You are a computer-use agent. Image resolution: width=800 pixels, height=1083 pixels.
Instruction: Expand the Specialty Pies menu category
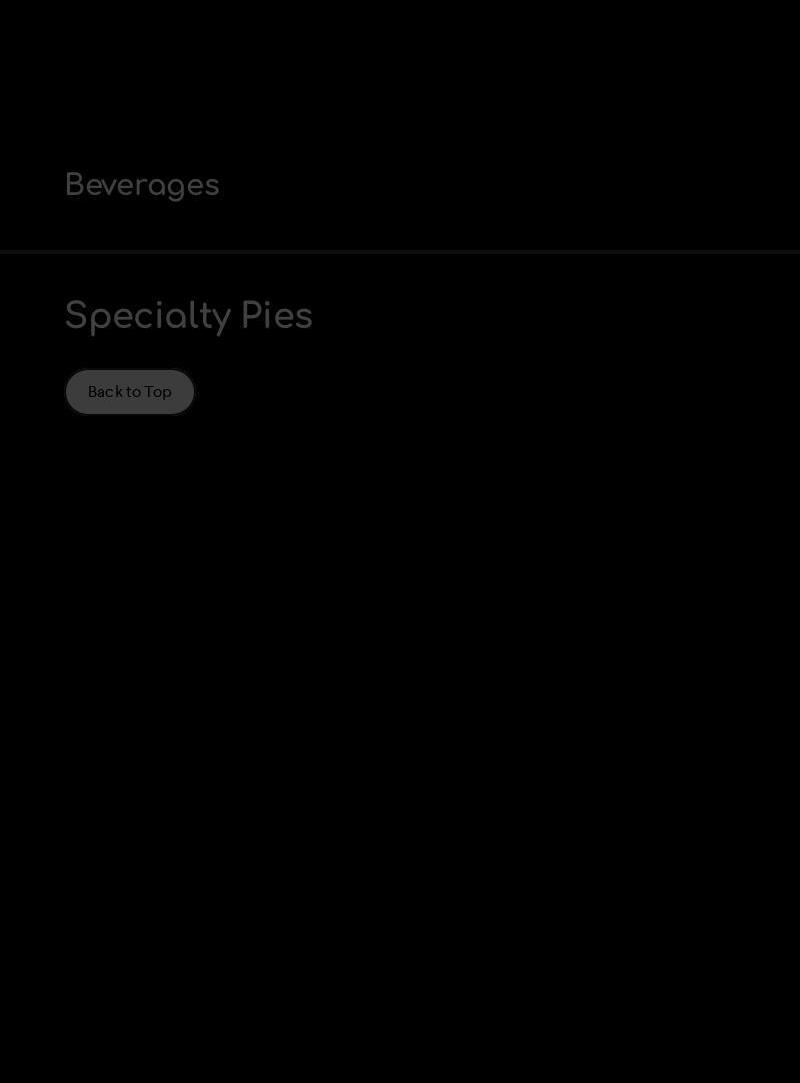pyautogui.click(x=189, y=316)
